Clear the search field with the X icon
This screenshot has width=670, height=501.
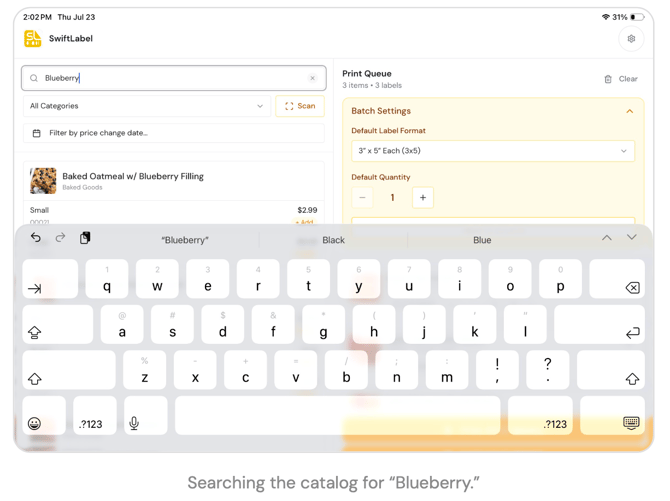click(x=312, y=78)
